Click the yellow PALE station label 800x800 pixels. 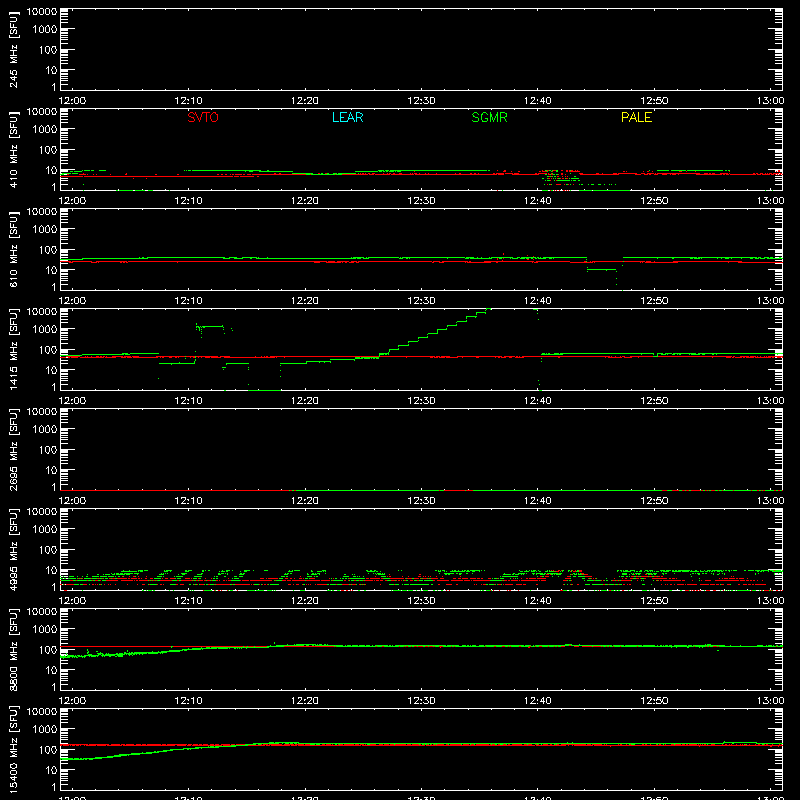(636, 117)
